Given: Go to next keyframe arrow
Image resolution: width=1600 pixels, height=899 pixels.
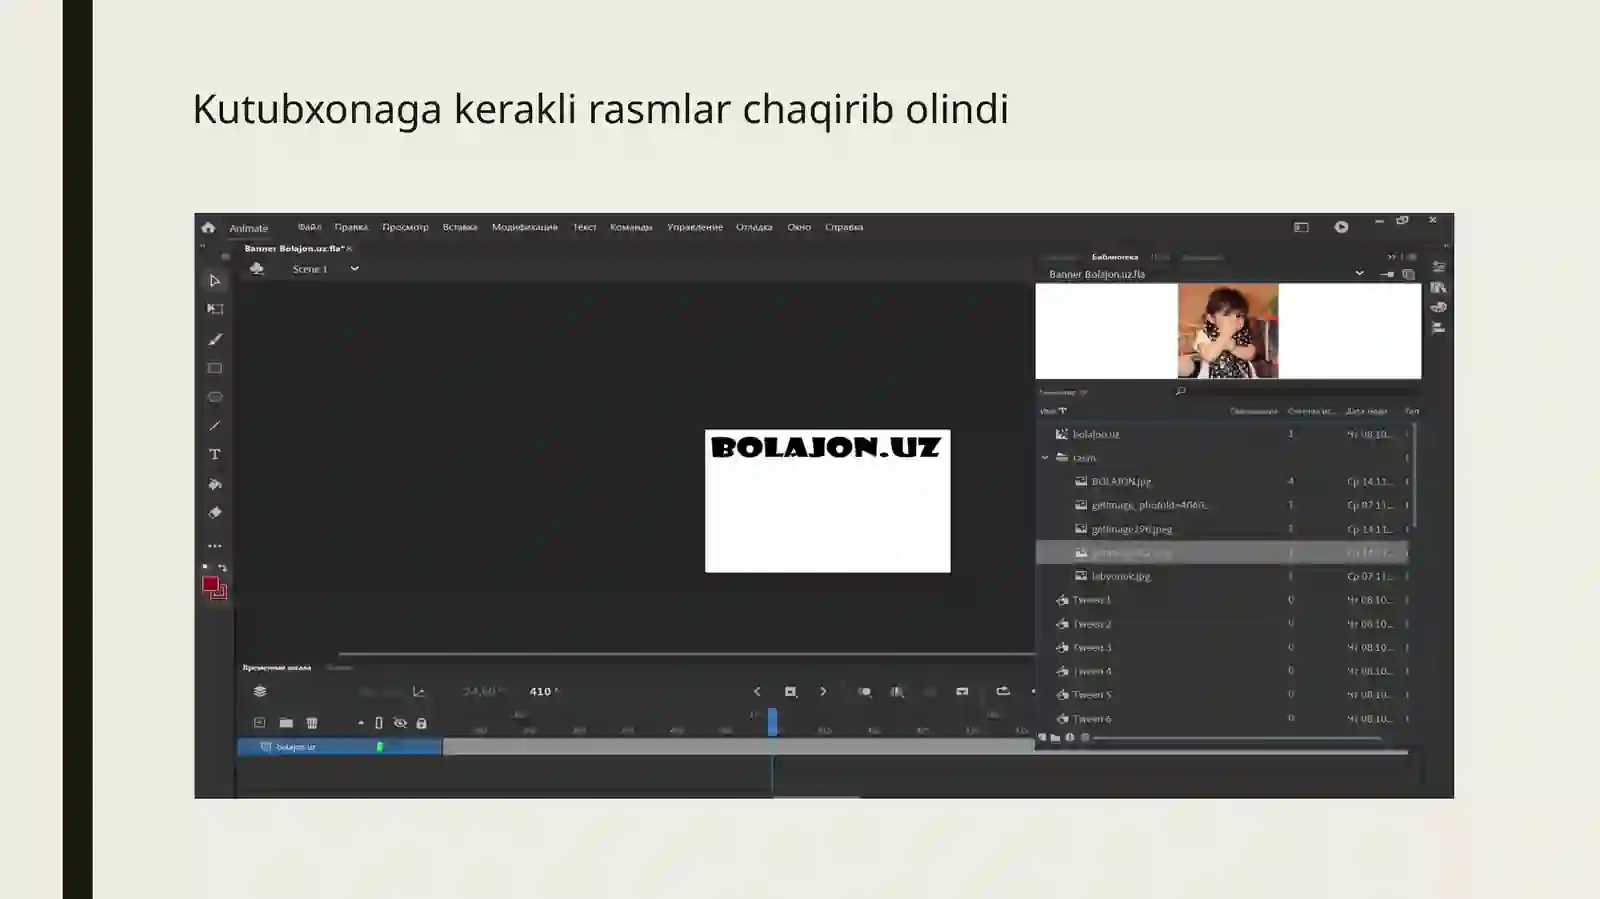Looking at the screenshot, I should pyautogui.click(x=823, y=691).
